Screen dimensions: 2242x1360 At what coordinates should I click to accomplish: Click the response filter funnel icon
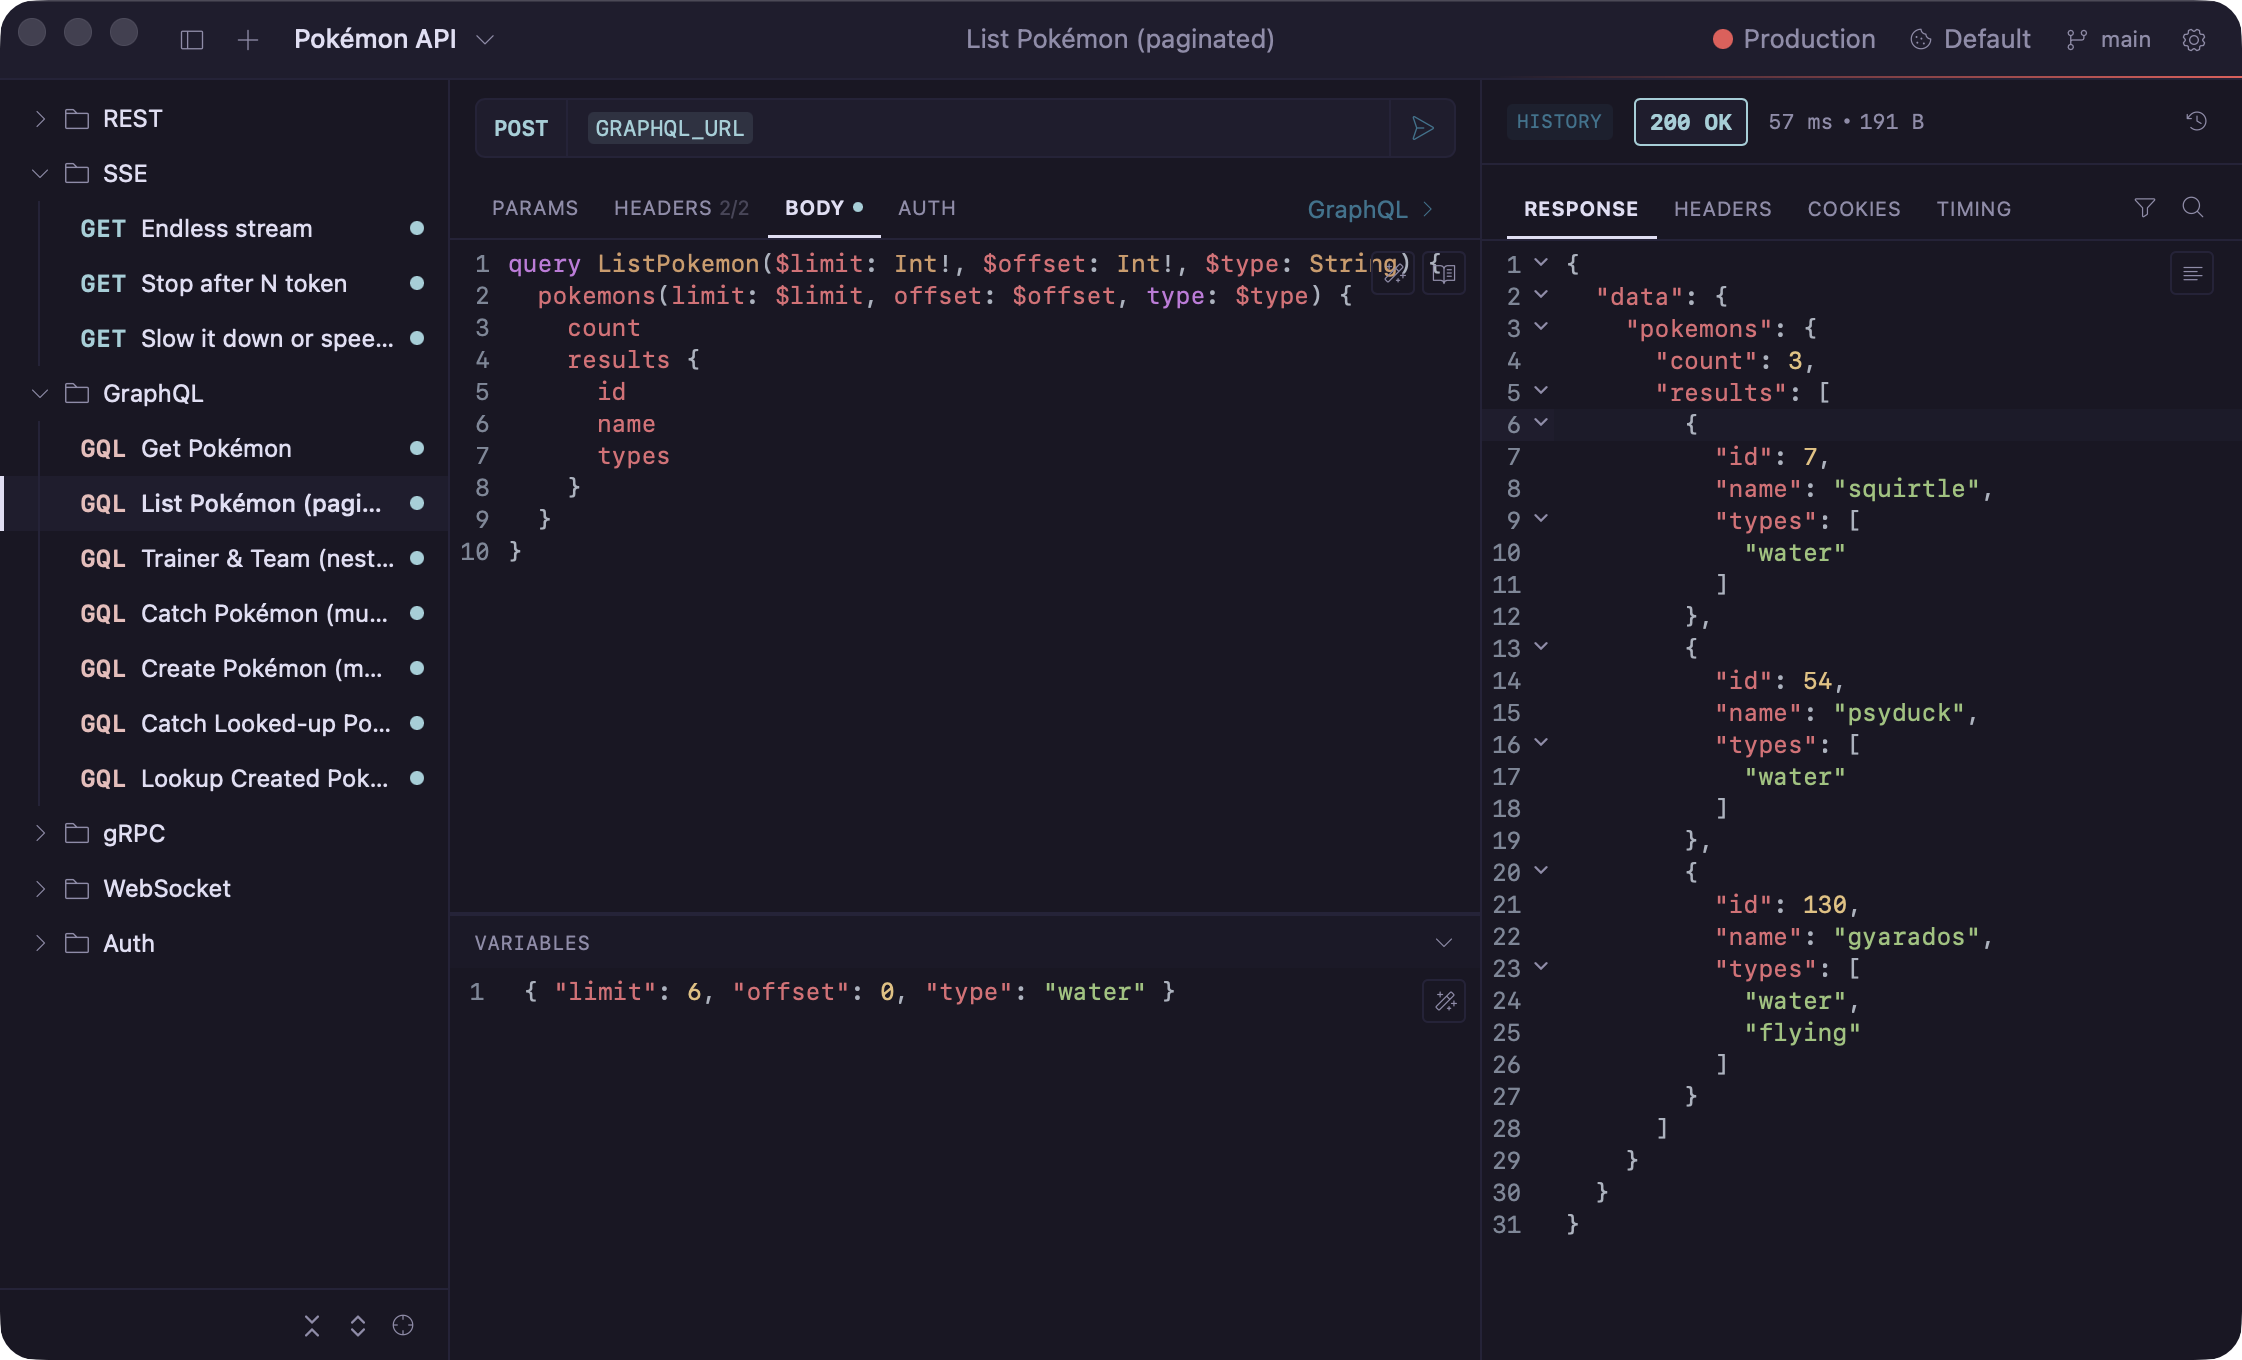(2144, 207)
